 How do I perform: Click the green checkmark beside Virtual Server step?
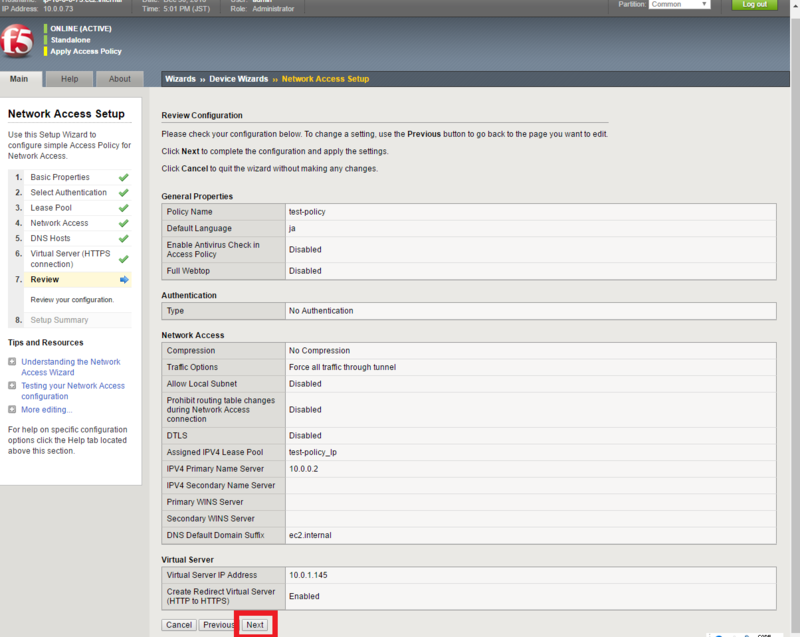[x=123, y=259]
